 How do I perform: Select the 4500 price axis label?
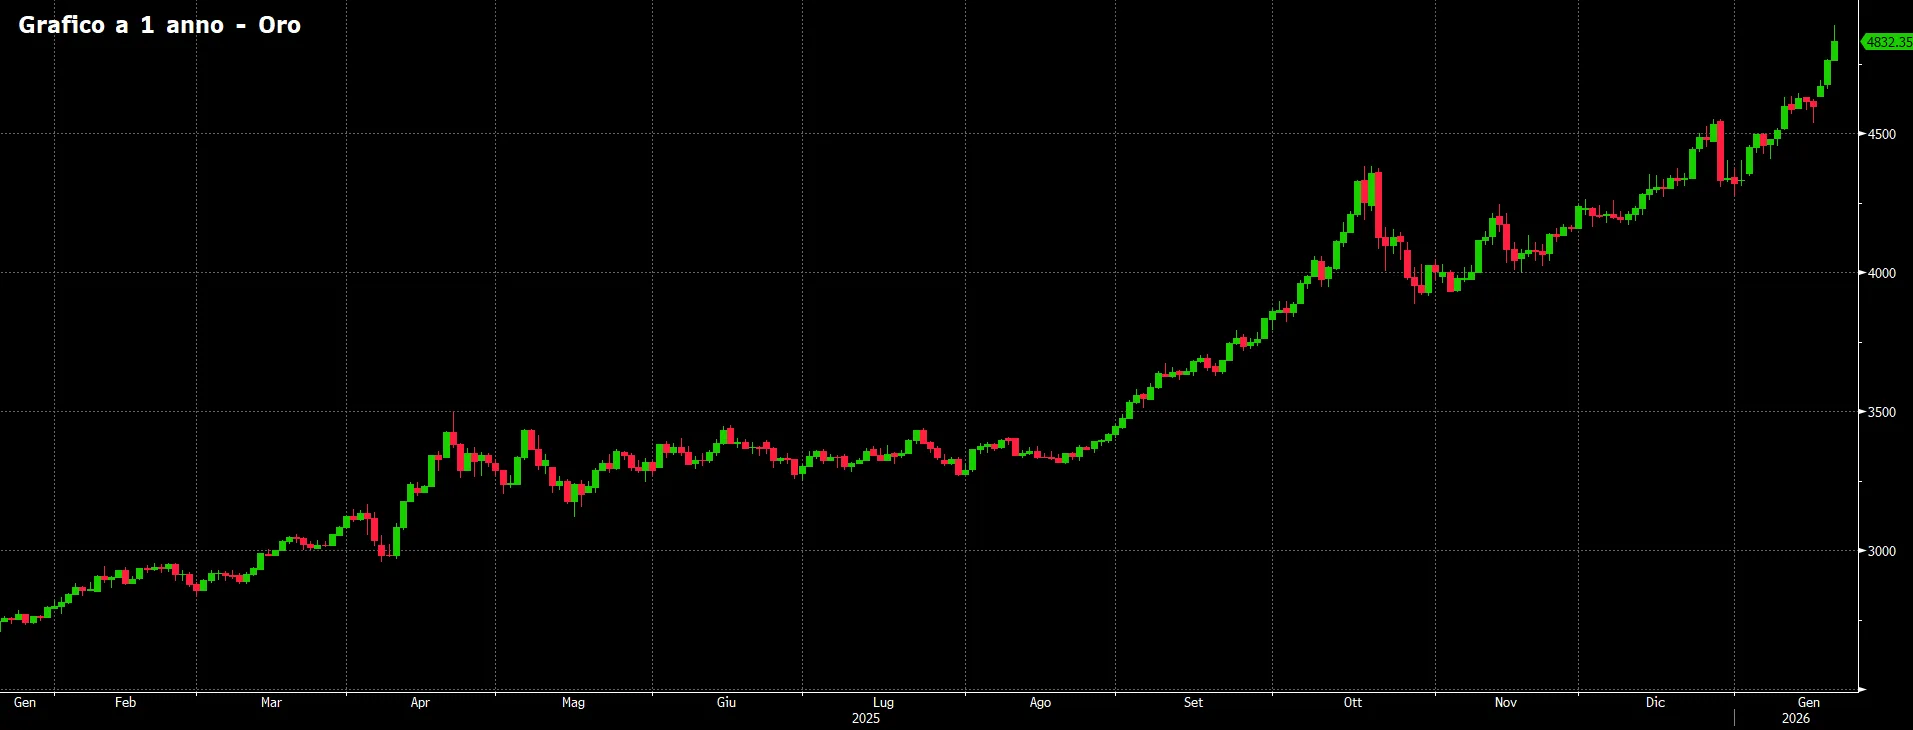point(1881,134)
